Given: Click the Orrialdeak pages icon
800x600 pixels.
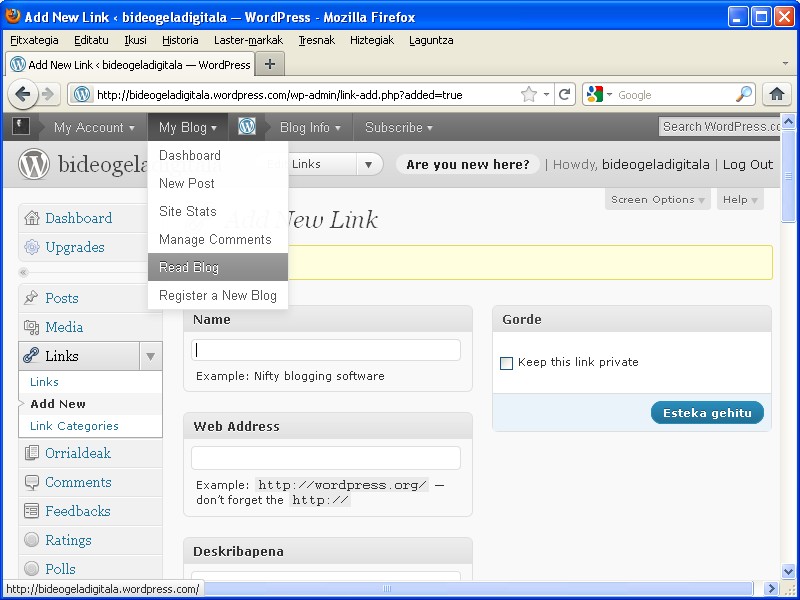Looking at the screenshot, I should point(32,453).
